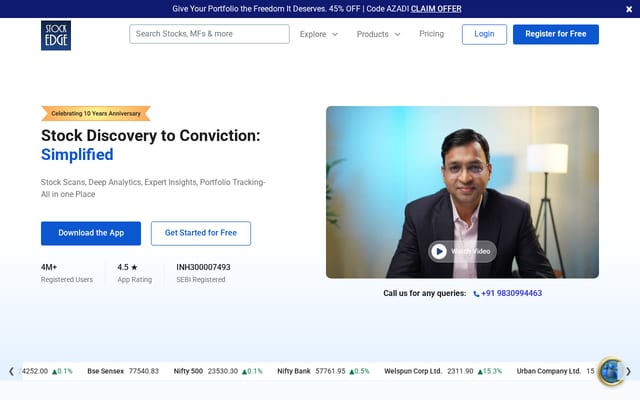Screen dimensions: 640x400
Task: Select the Urban Company Ltd. ticker item
Action: [556, 371]
